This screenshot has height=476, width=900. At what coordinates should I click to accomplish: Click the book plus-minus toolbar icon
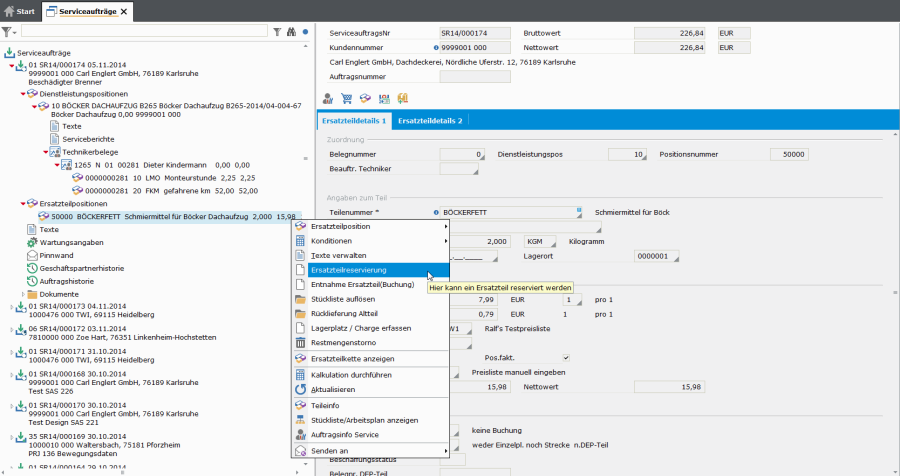(403, 99)
